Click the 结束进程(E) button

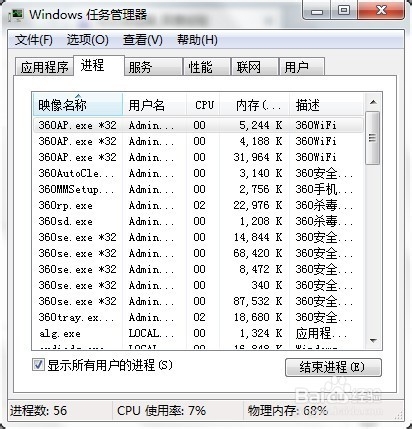pos(333,367)
